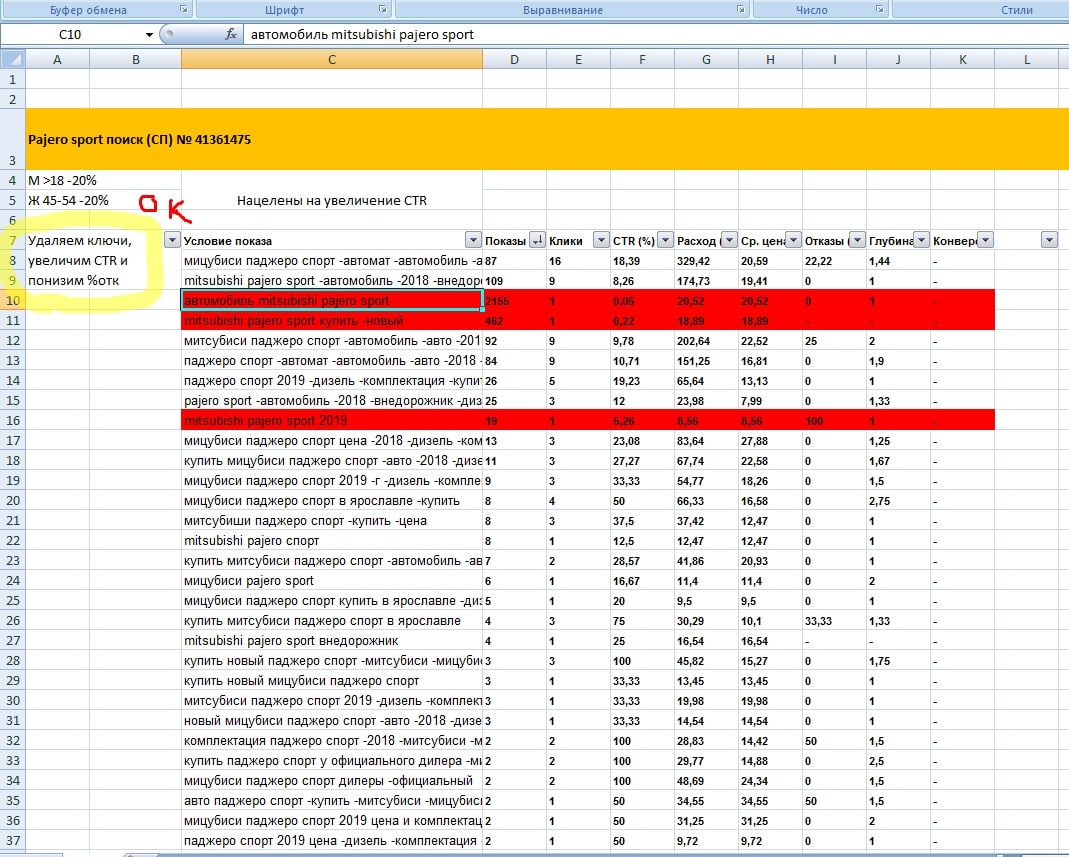Open the Шрифт group dialog launcher

coord(382,10)
